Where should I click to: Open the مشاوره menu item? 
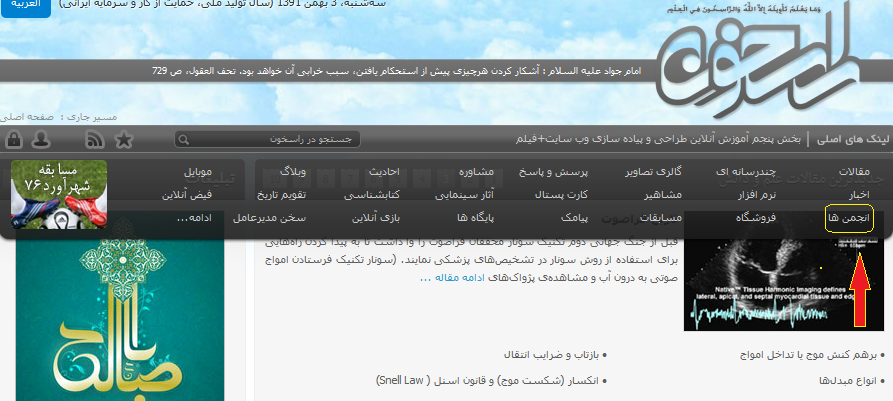click(x=476, y=171)
